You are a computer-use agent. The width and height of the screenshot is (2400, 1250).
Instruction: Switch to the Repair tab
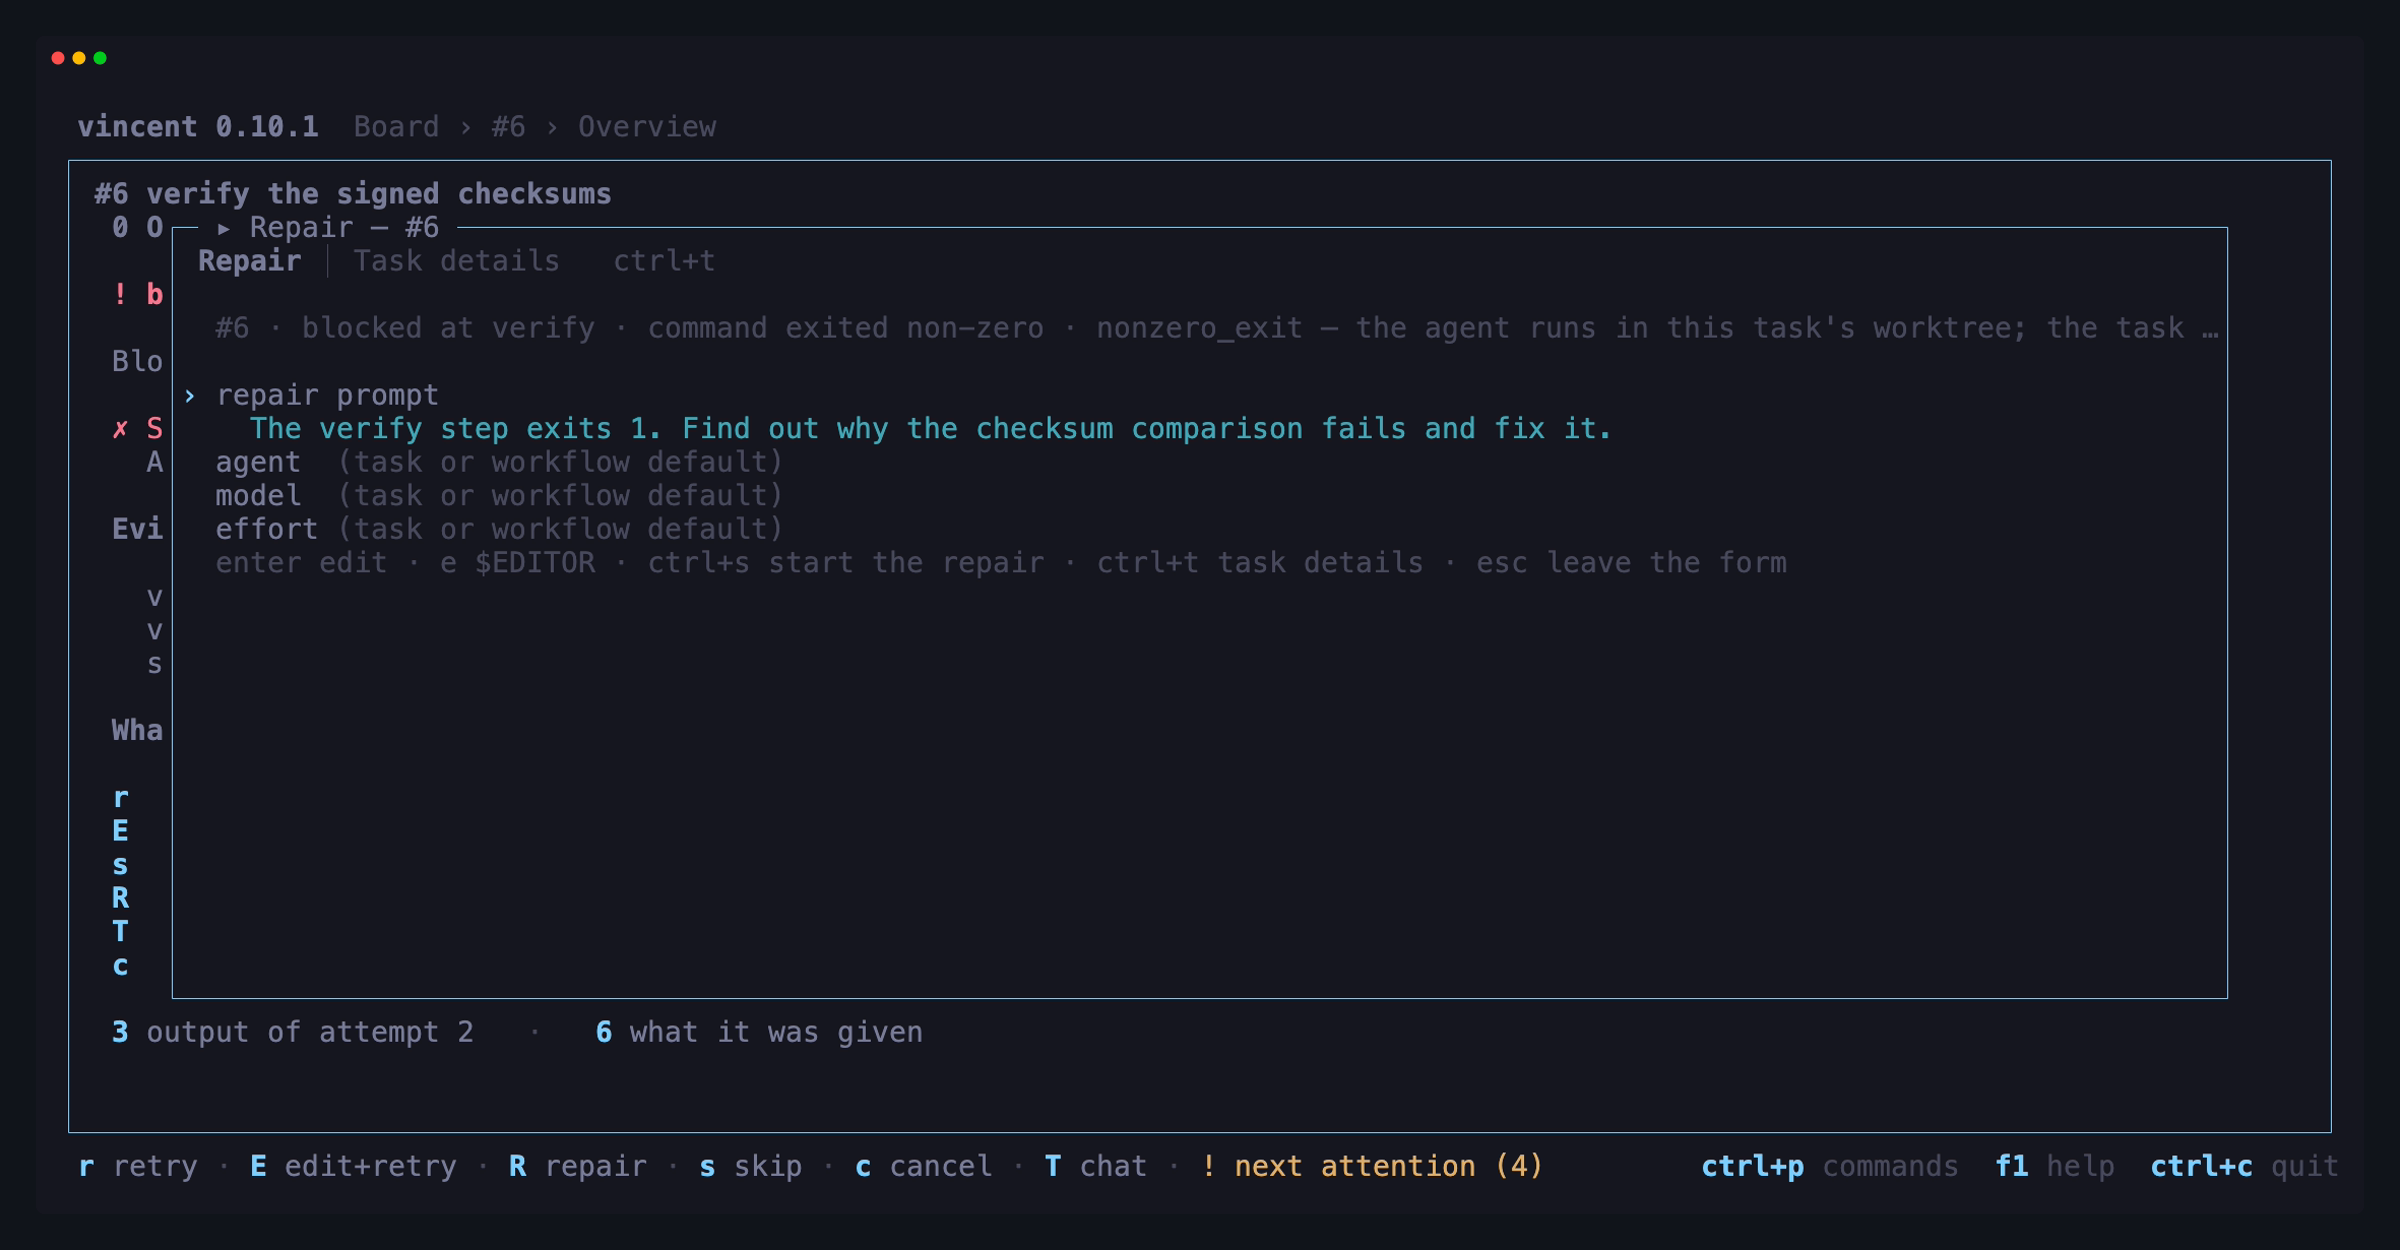point(249,261)
